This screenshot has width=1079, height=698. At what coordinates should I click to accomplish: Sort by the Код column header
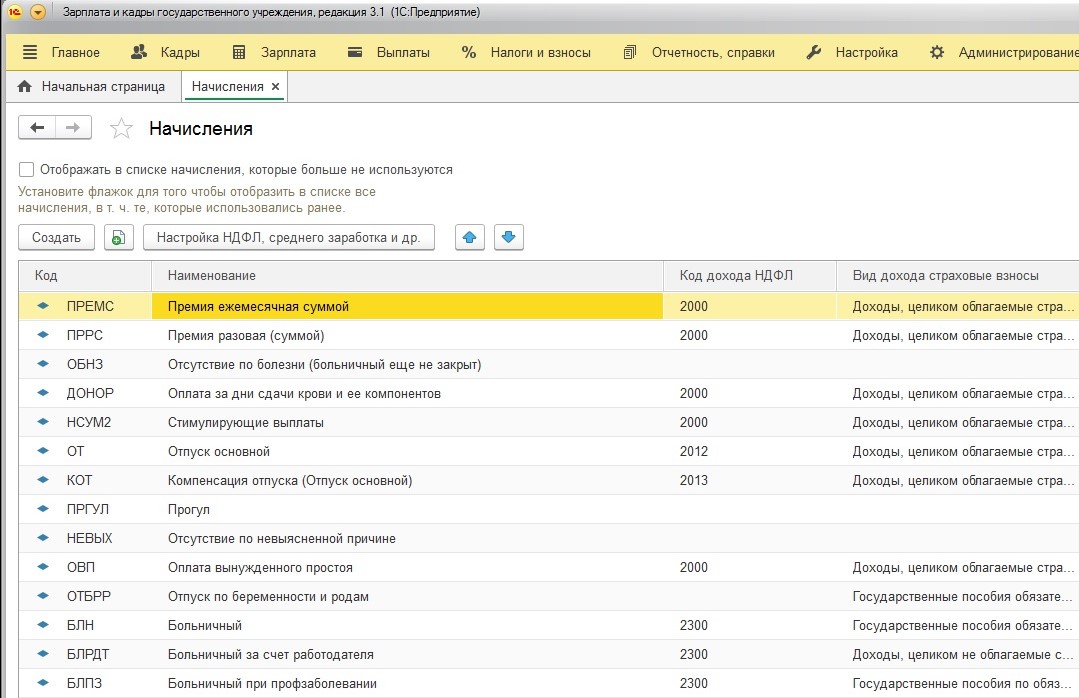click(x=85, y=275)
